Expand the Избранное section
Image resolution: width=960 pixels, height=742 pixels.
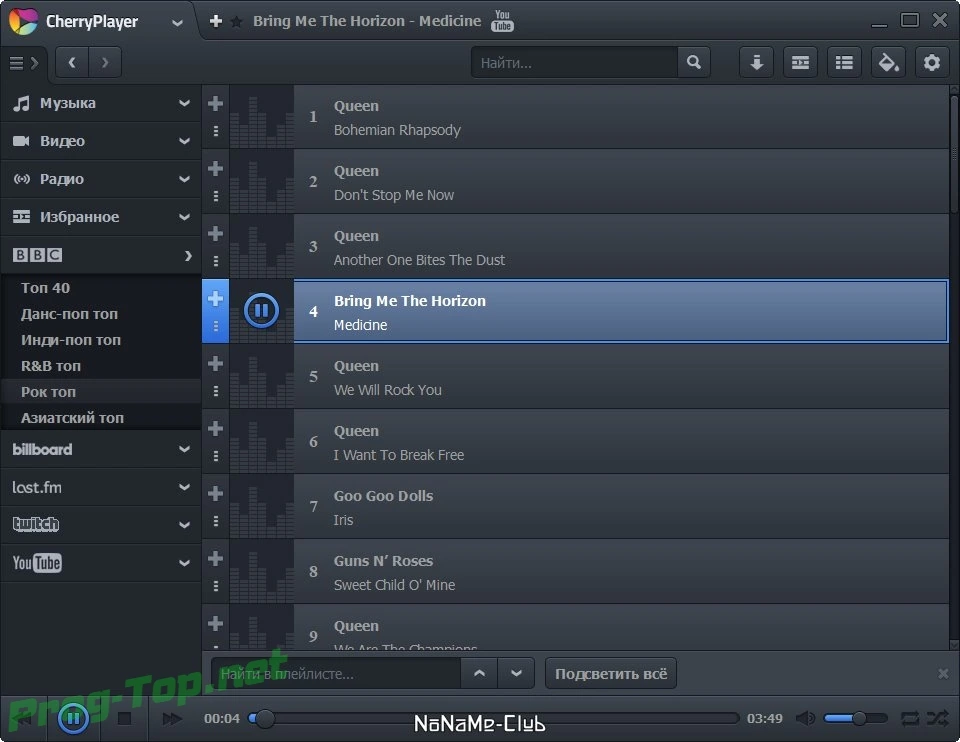(100, 217)
